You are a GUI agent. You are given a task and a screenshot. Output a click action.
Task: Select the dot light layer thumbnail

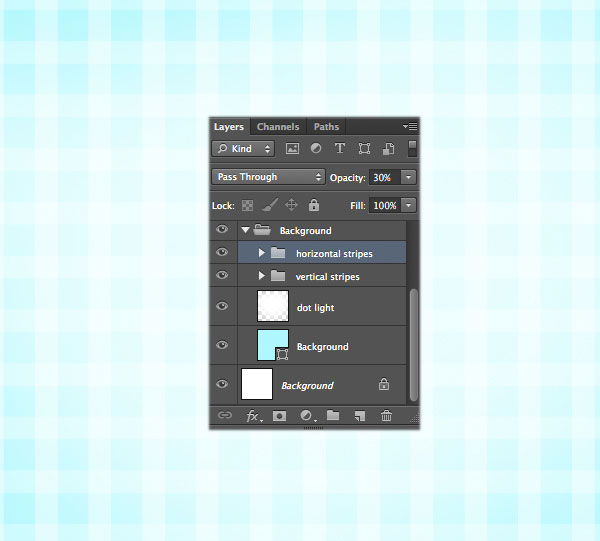tap(273, 306)
